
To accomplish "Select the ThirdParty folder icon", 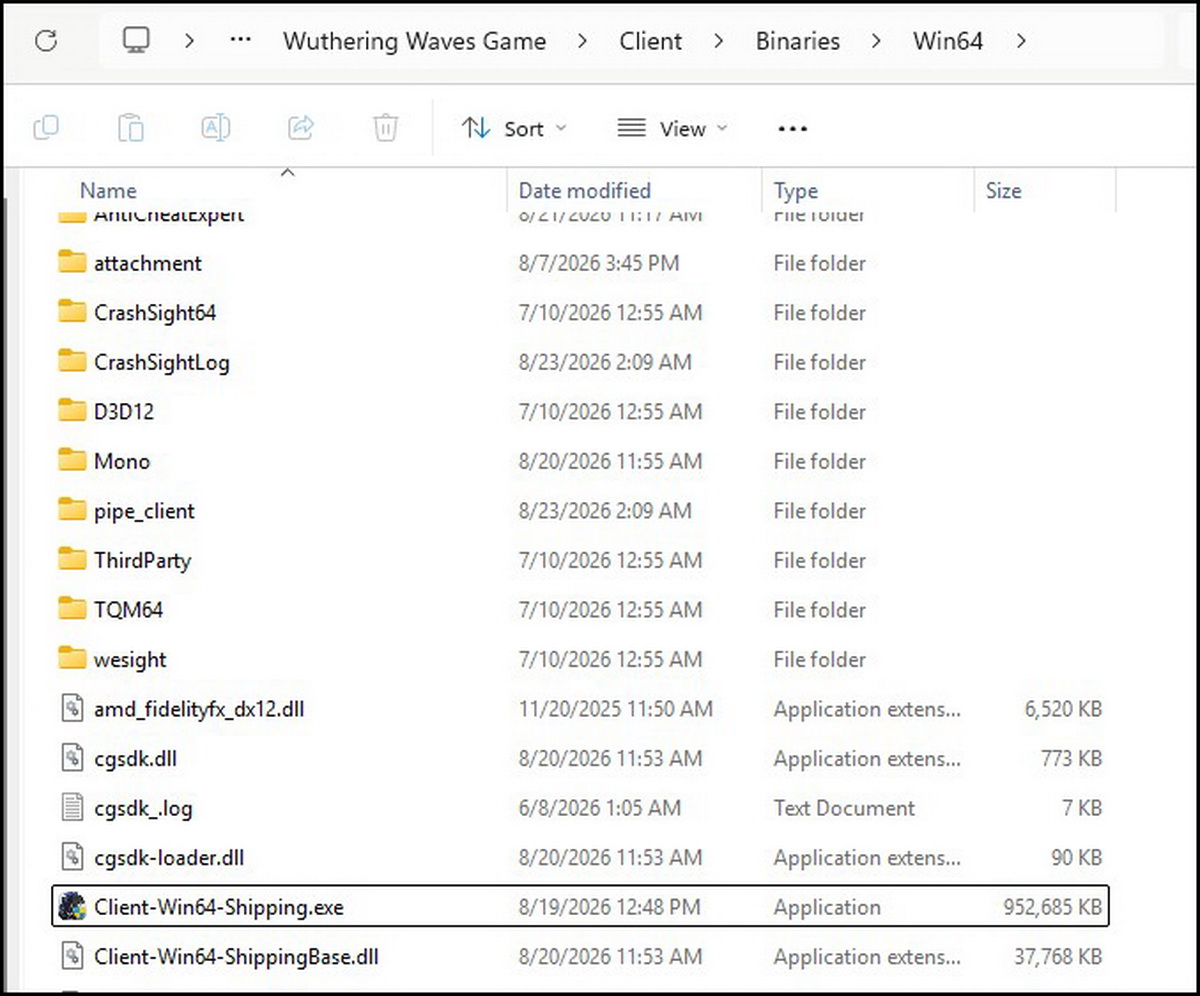I will (72, 559).
